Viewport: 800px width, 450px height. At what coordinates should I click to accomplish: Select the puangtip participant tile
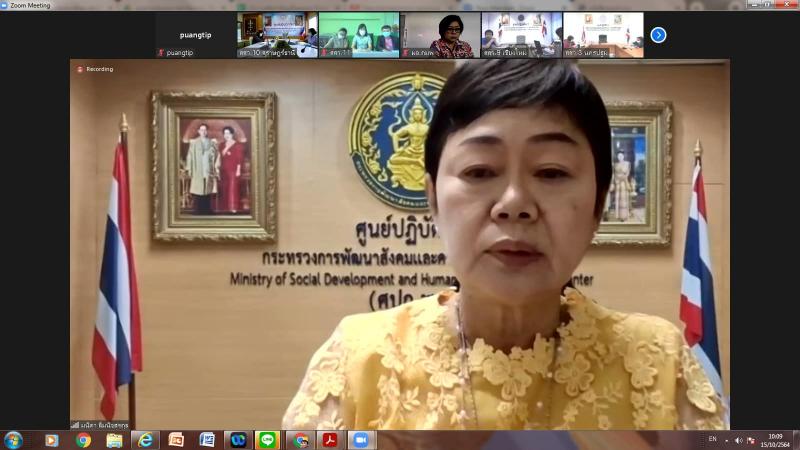pyautogui.click(x=195, y=35)
